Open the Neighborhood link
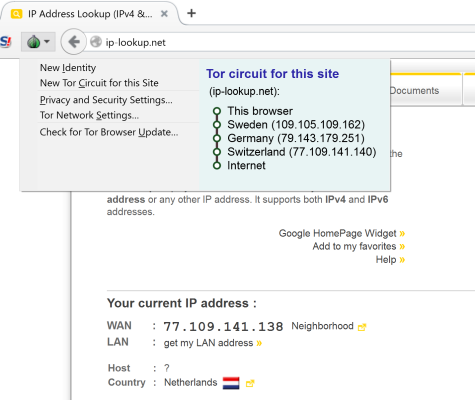Image resolution: width=475 pixels, height=400 pixels. click(322, 326)
